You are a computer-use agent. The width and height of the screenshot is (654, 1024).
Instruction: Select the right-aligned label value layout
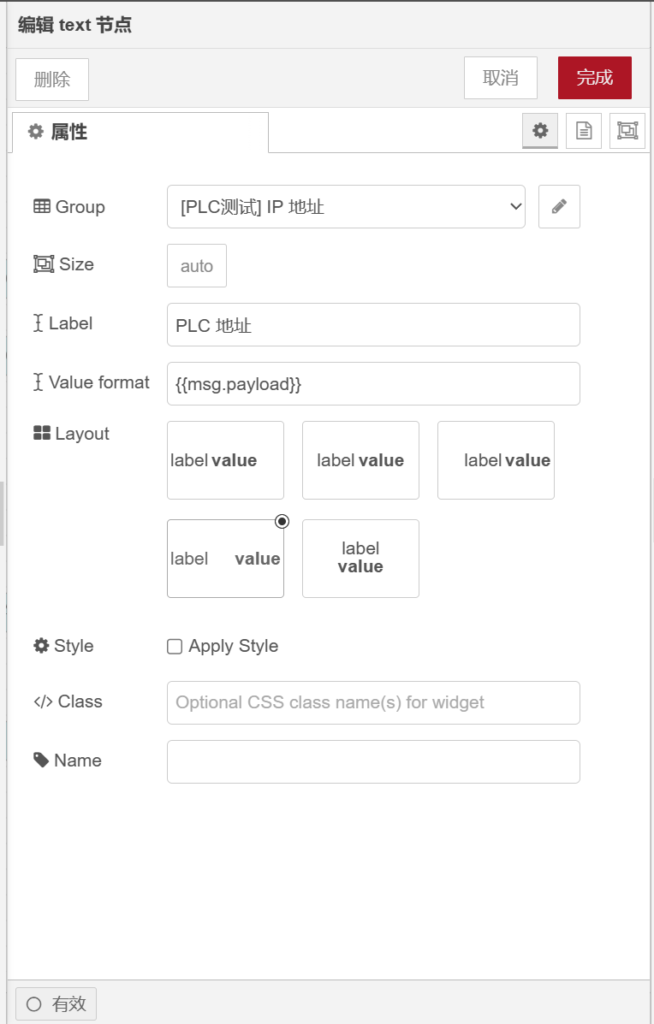tap(495, 460)
